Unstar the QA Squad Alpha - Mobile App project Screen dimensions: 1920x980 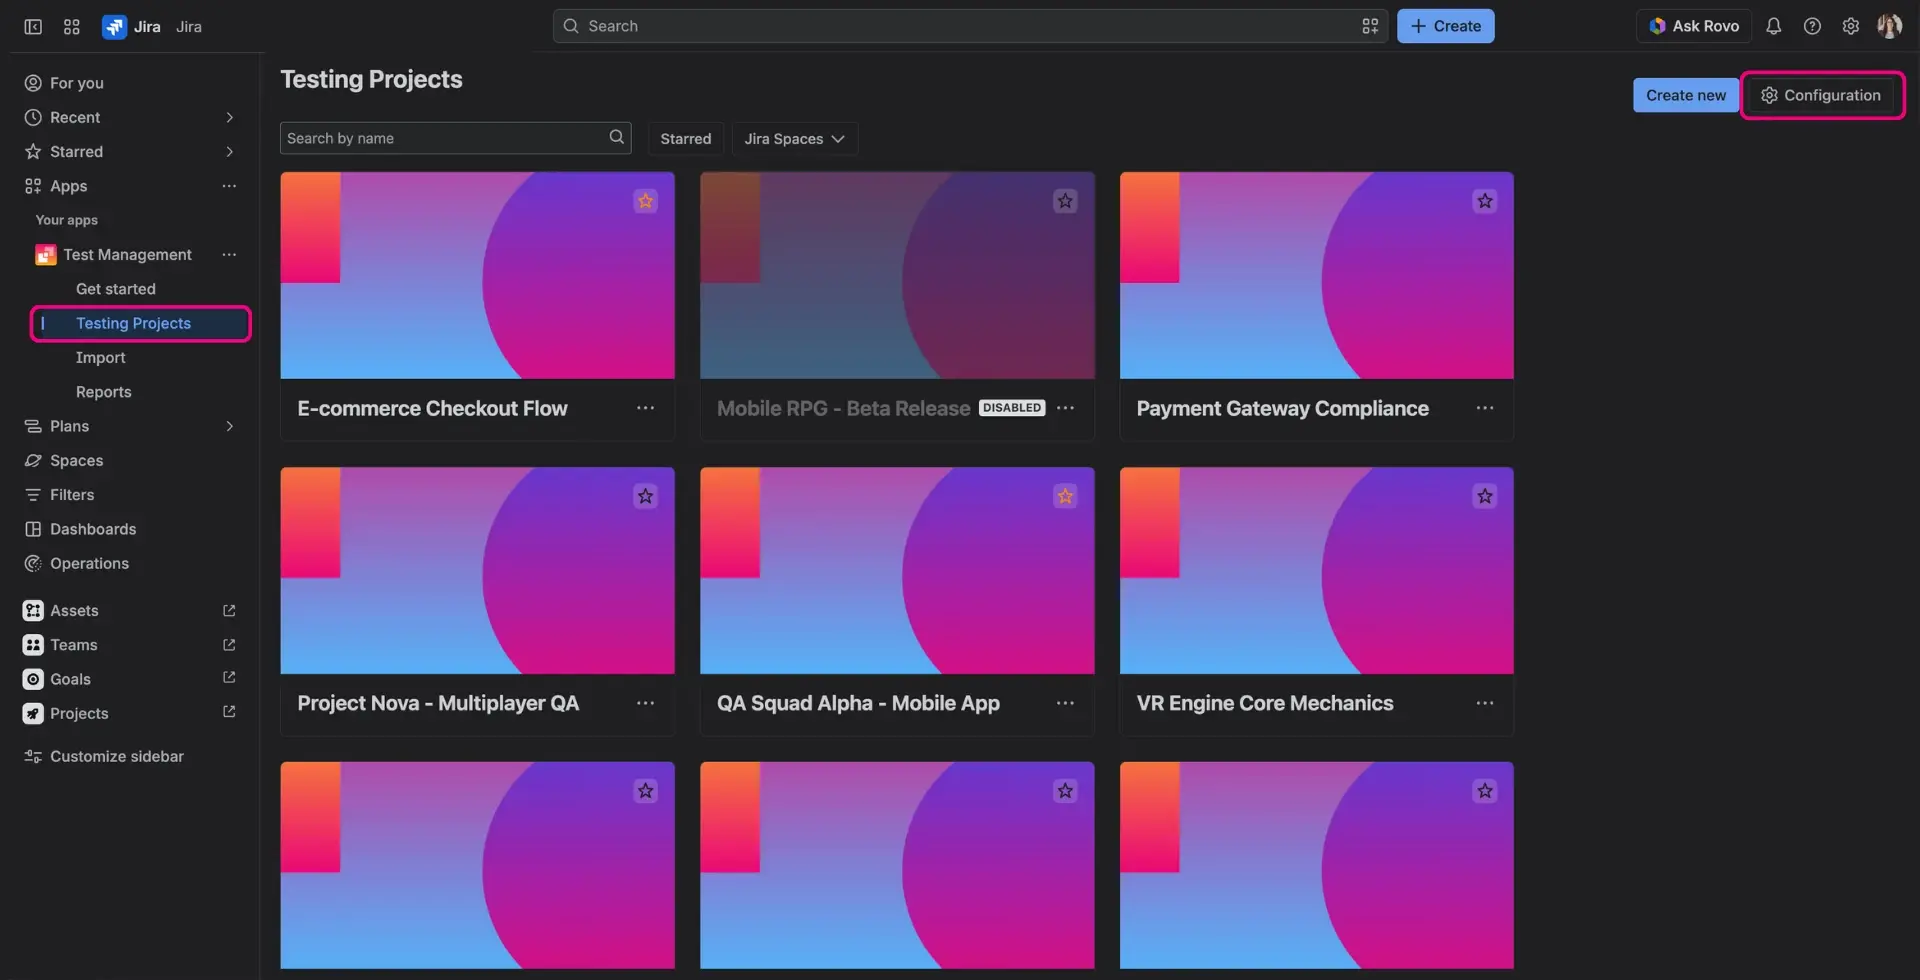coord(1066,496)
